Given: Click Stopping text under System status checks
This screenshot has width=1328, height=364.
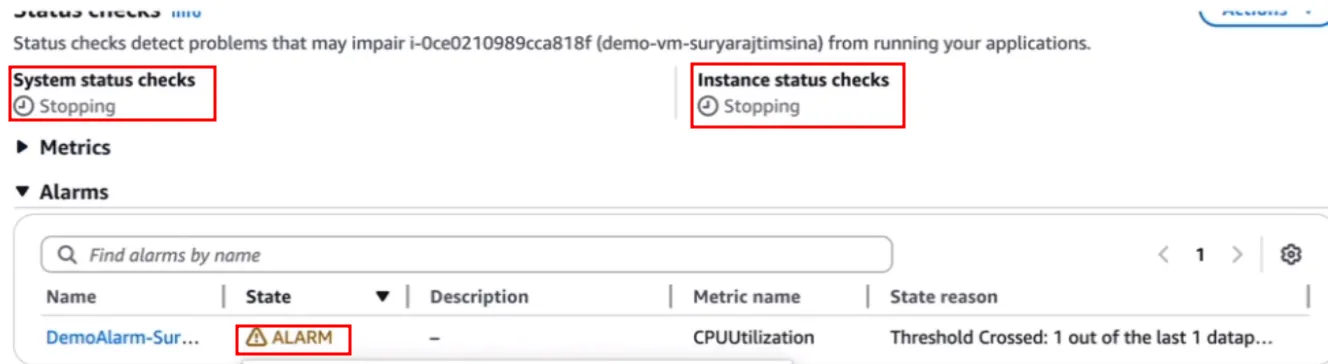Looking at the screenshot, I should [77, 106].
